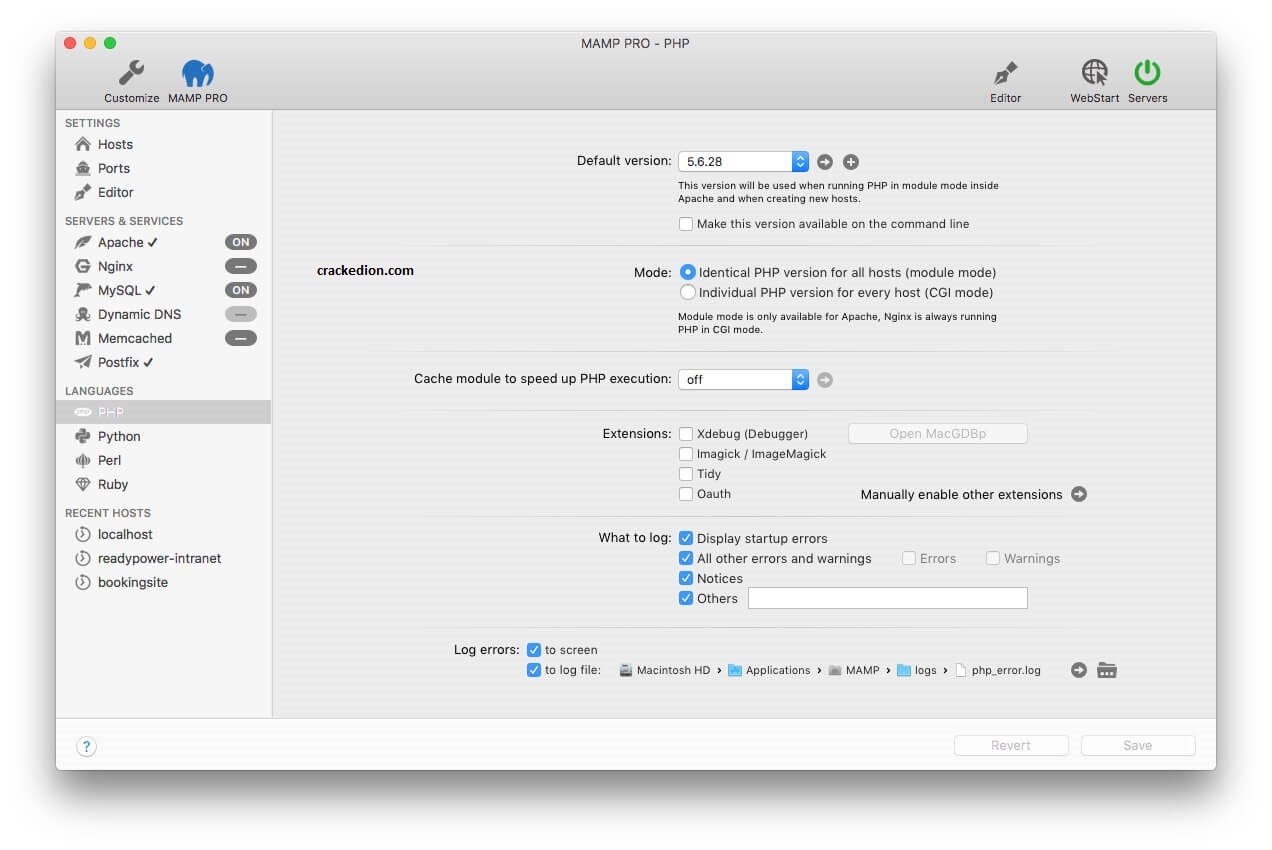Uncheck Log errors to log file
Screen dimensions: 1272x850
pos(534,670)
